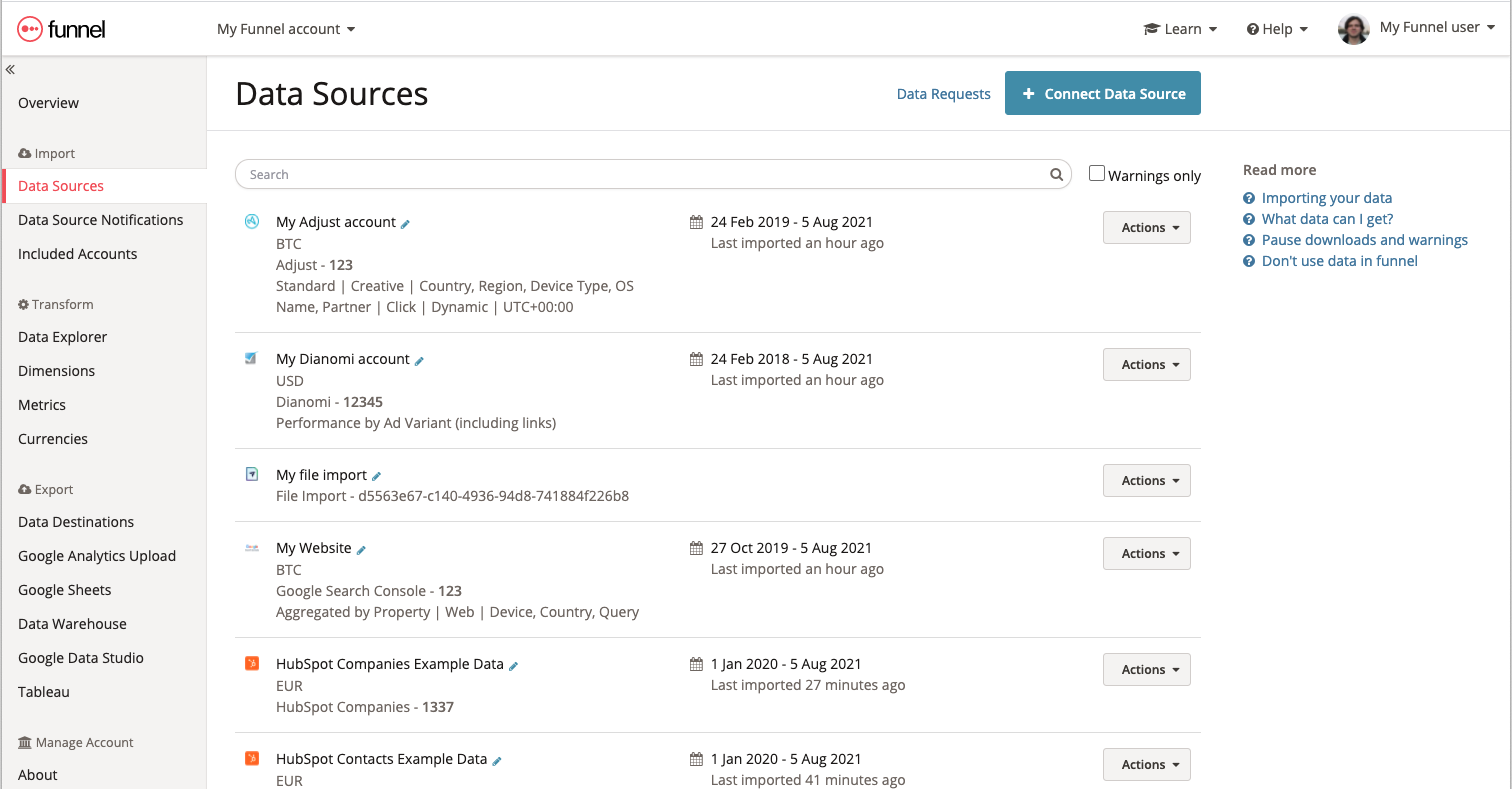Open Importing your data article
The width and height of the screenshot is (1512, 789).
1327,198
